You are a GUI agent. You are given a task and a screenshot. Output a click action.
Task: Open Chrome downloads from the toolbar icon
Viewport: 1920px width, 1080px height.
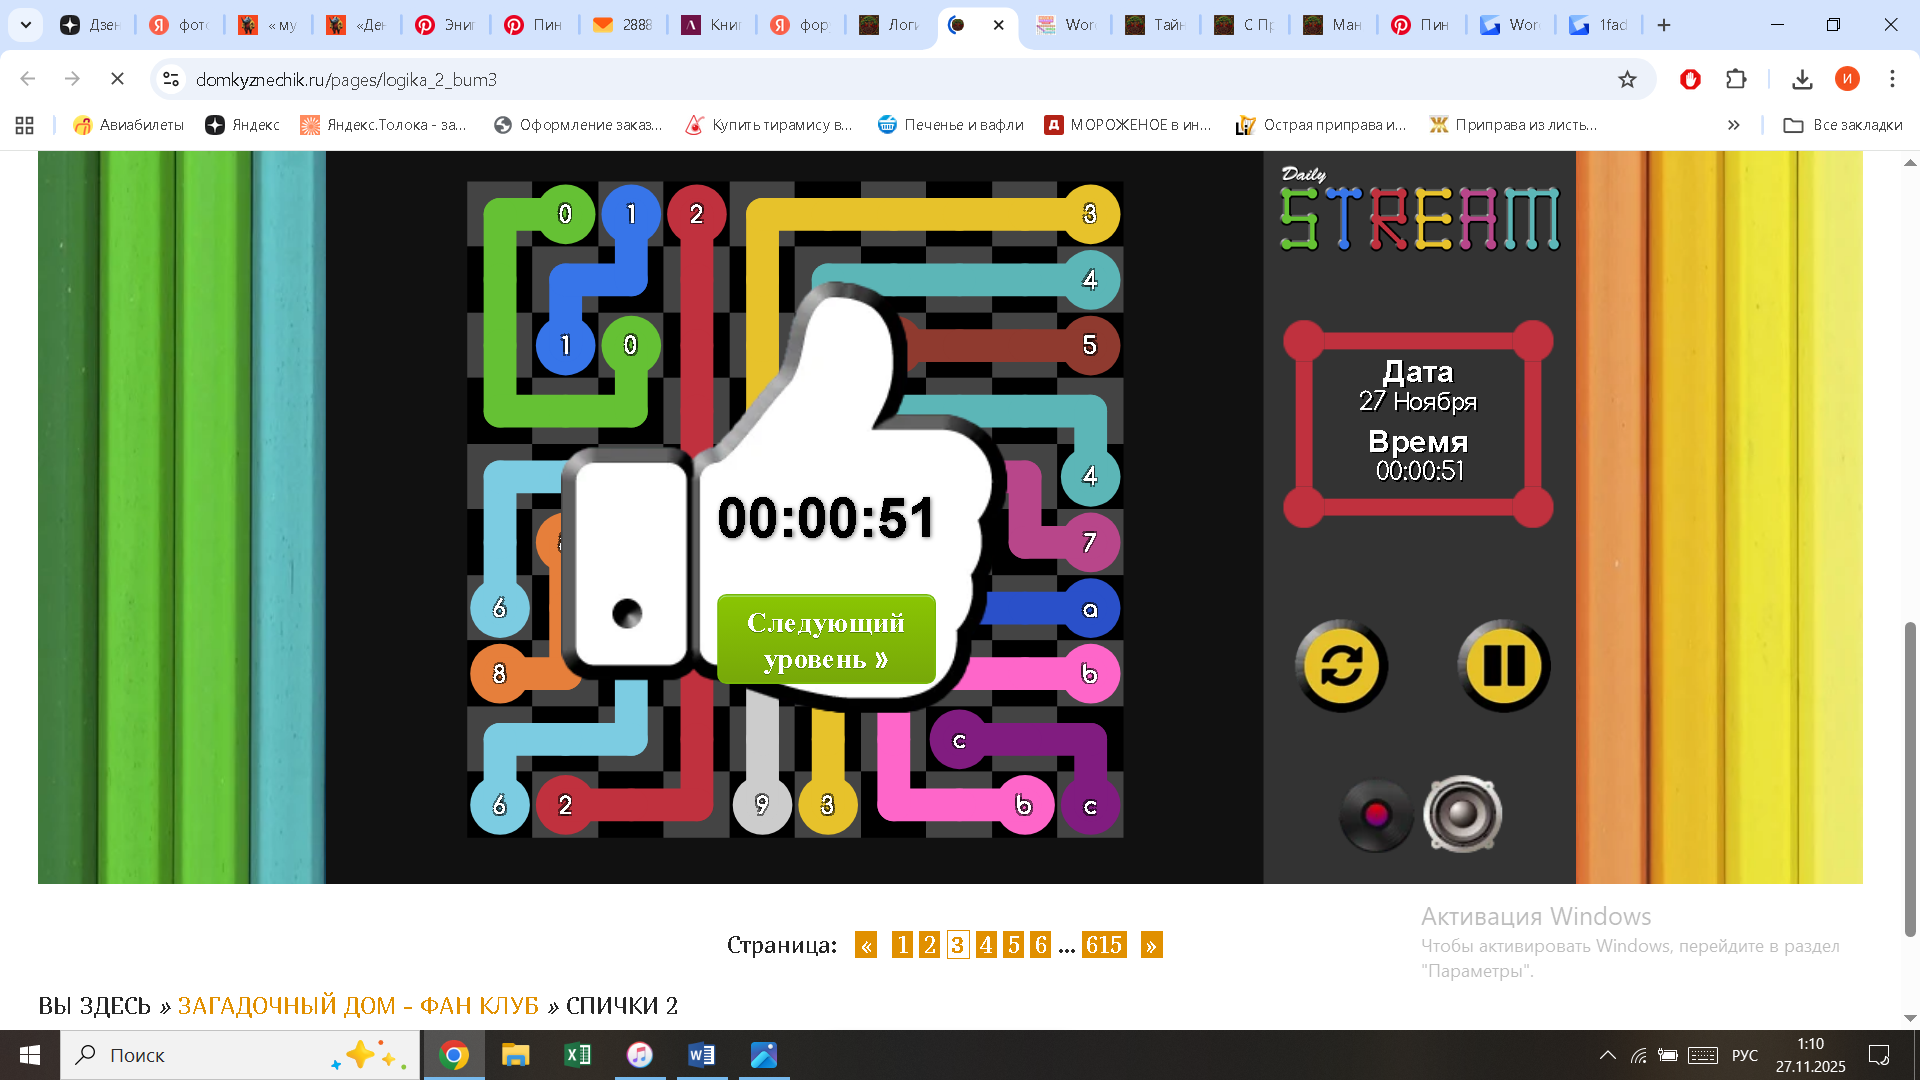tap(1803, 79)
